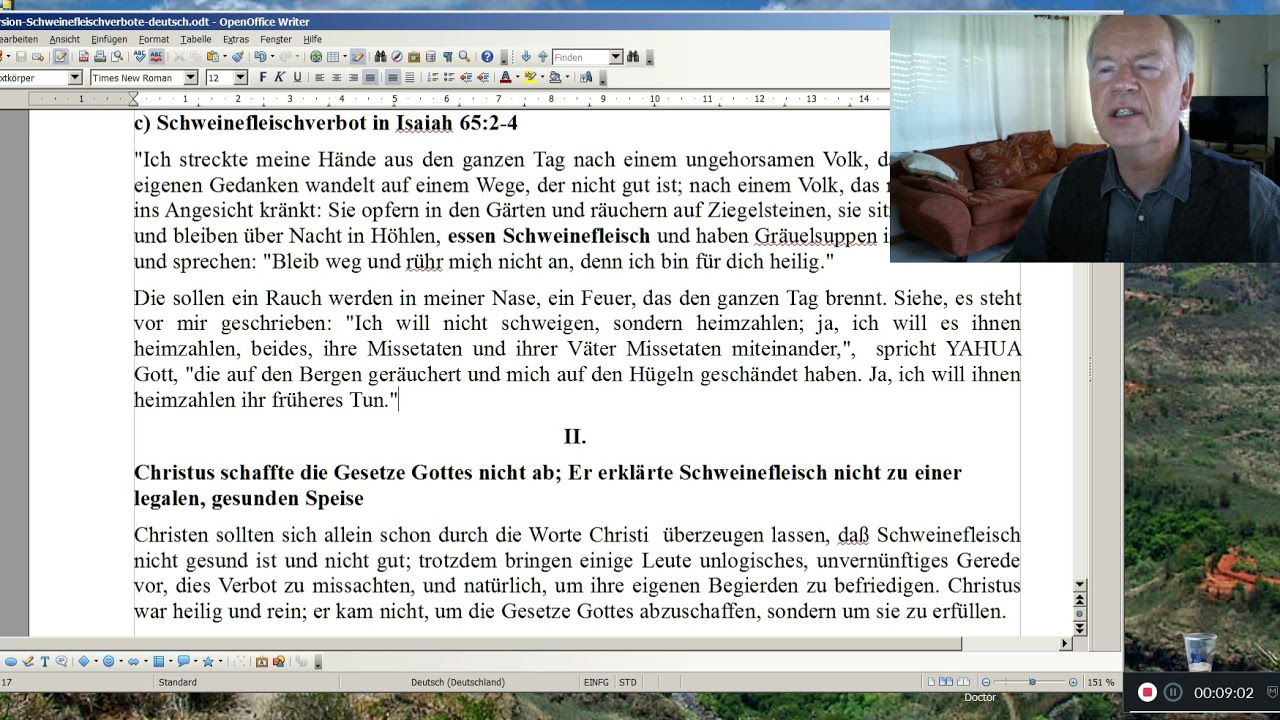Open Einfügen menu

pyautogui.click(x=109, y=39)
